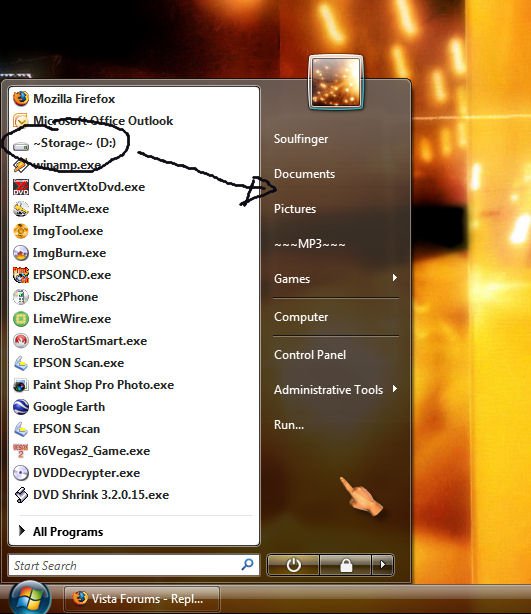
Task: Click the "DVDDecrypter.exe" program name
Action: (x=87, y=473)
